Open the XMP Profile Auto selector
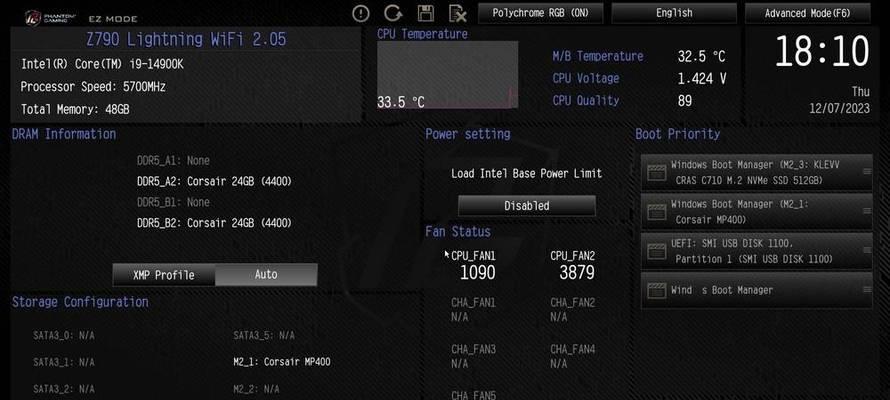Viewport: 890px width, 400px height. [x=266, y=275]
